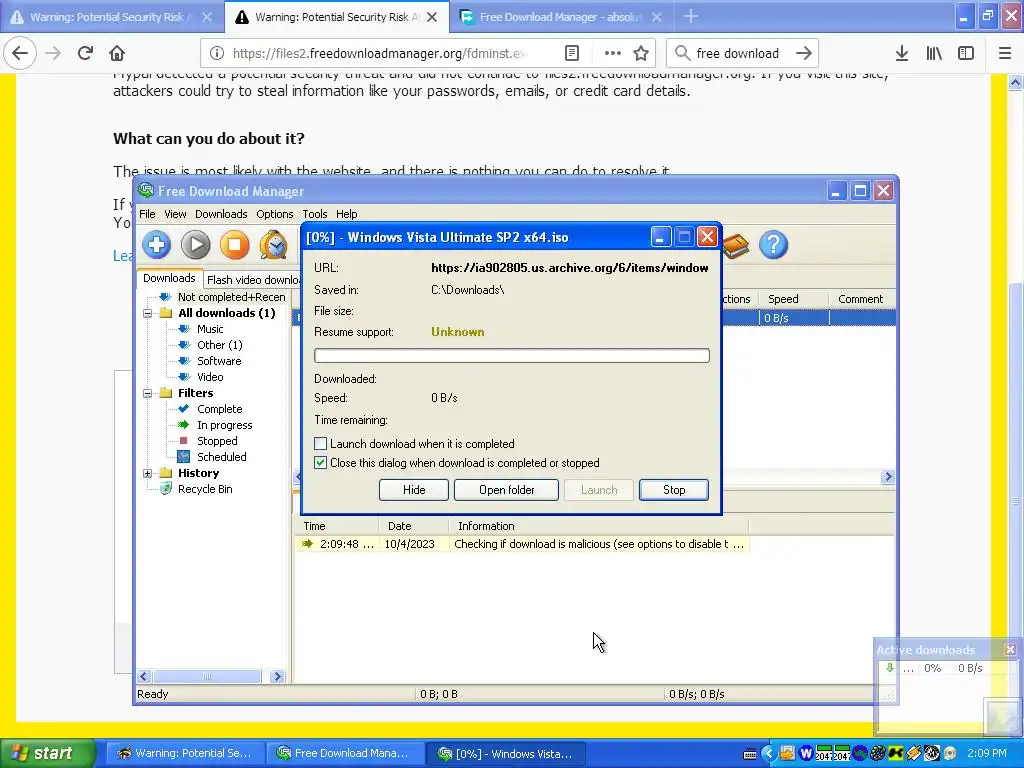The height and width of the screenshot is (768, 1024).
Task: Open Firefox downloads arrow icon
Action: pyautogui.click(x=901, y=54)
